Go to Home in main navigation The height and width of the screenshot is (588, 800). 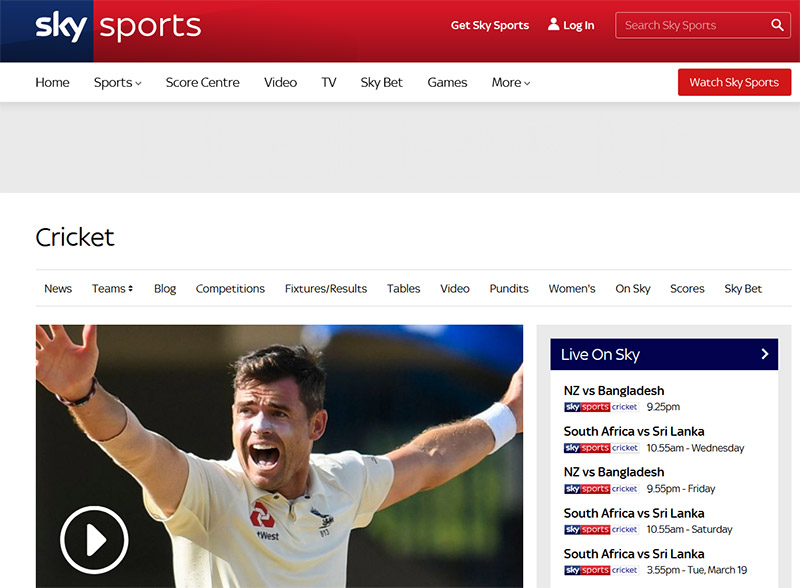53,82
